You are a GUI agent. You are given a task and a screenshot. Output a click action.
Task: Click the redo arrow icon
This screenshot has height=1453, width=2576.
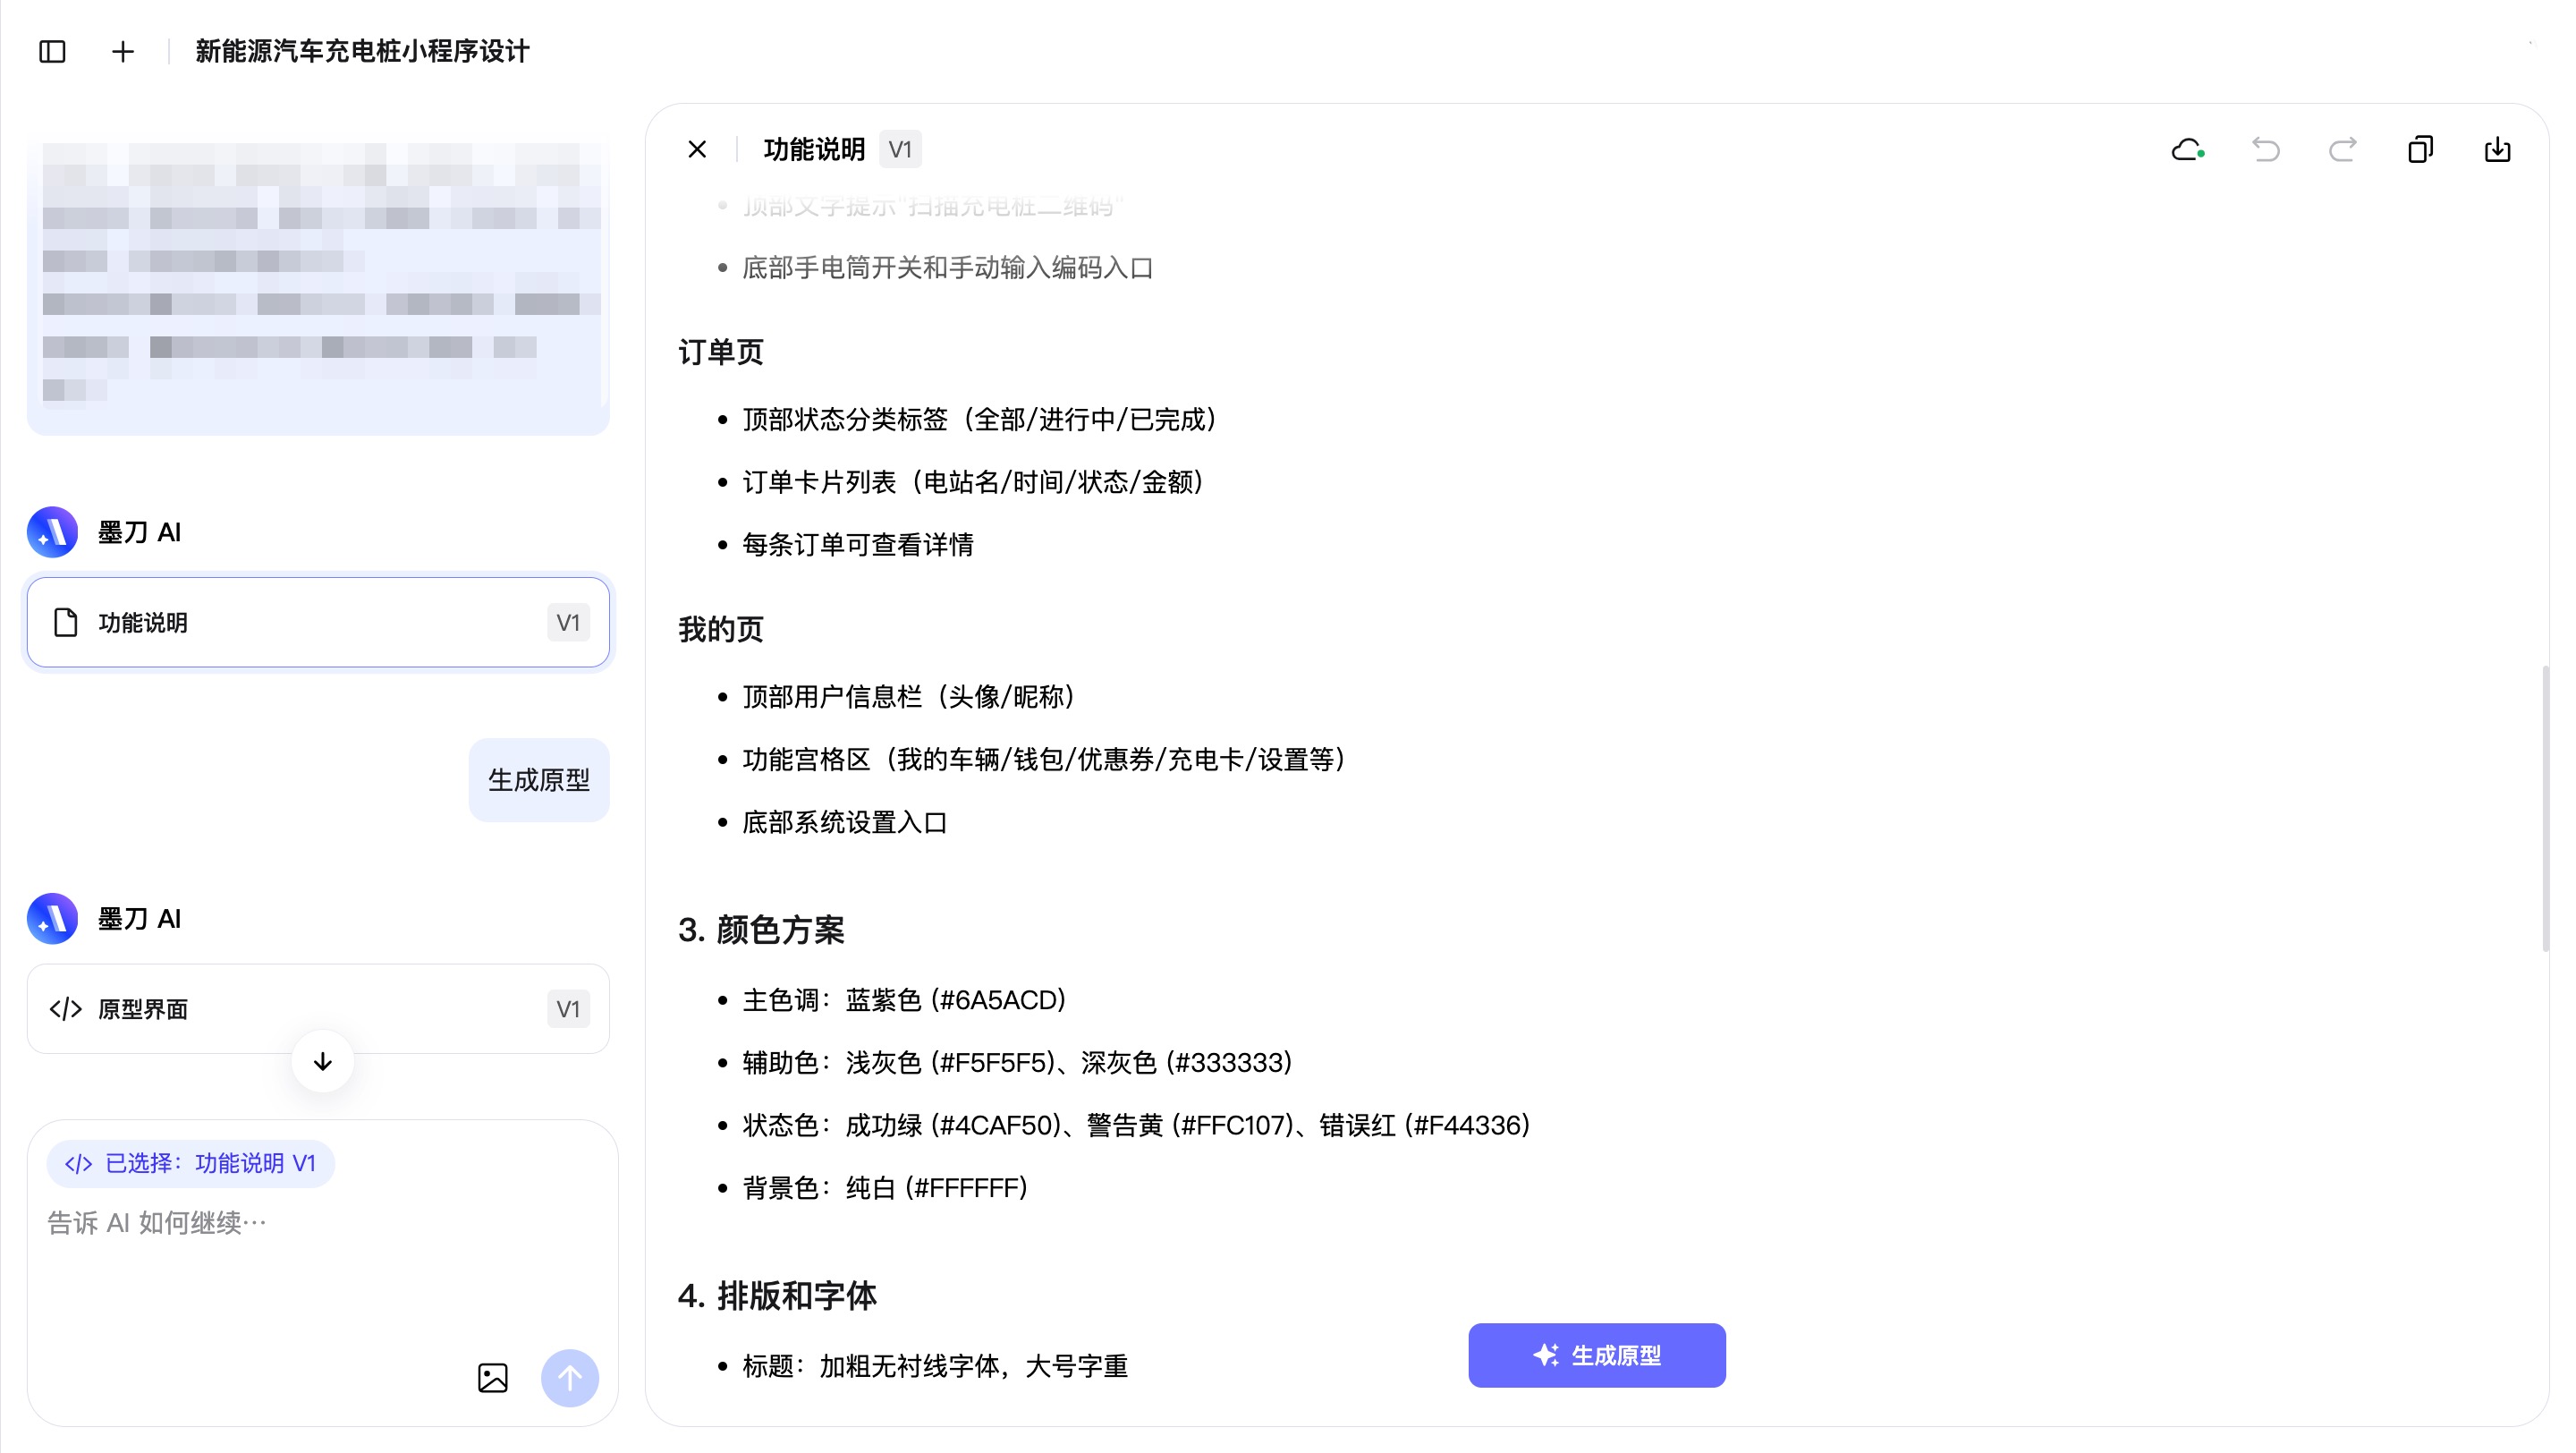(x=2342, y=150)
